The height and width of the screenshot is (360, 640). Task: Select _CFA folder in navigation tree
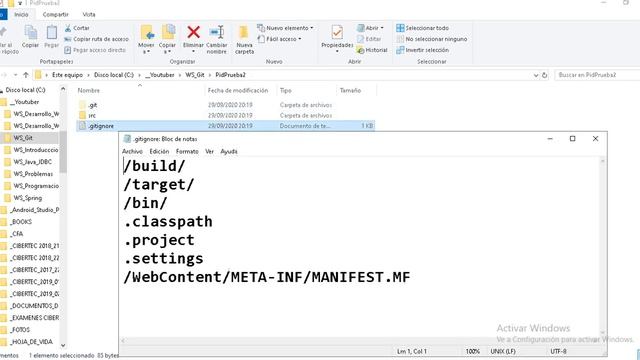[17, 234]
